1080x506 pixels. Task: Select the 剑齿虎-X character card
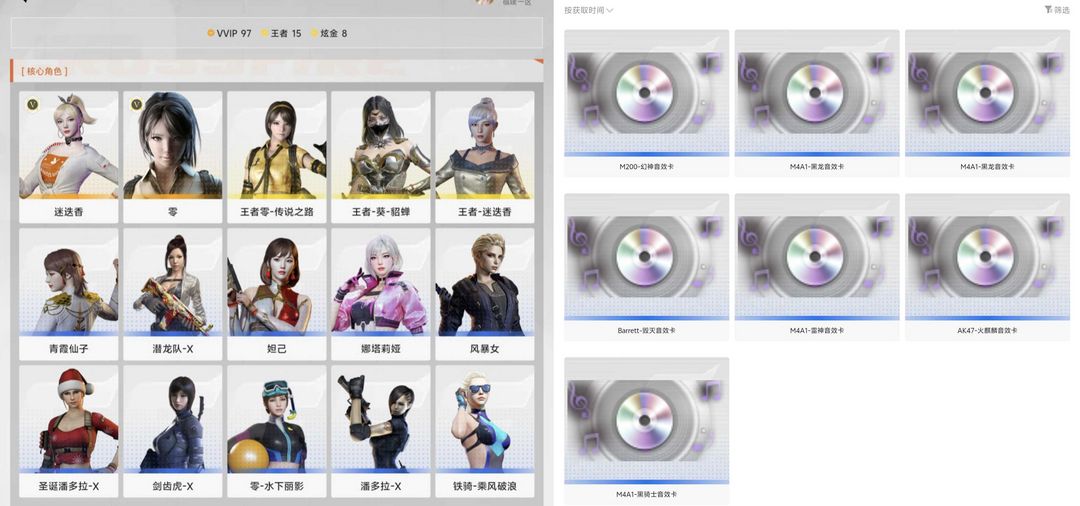click(x=173, y=431)
